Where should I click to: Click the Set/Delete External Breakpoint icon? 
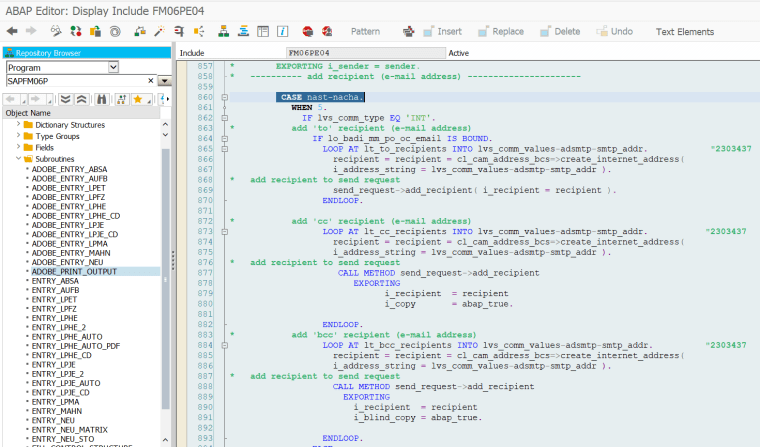[327, 32]
